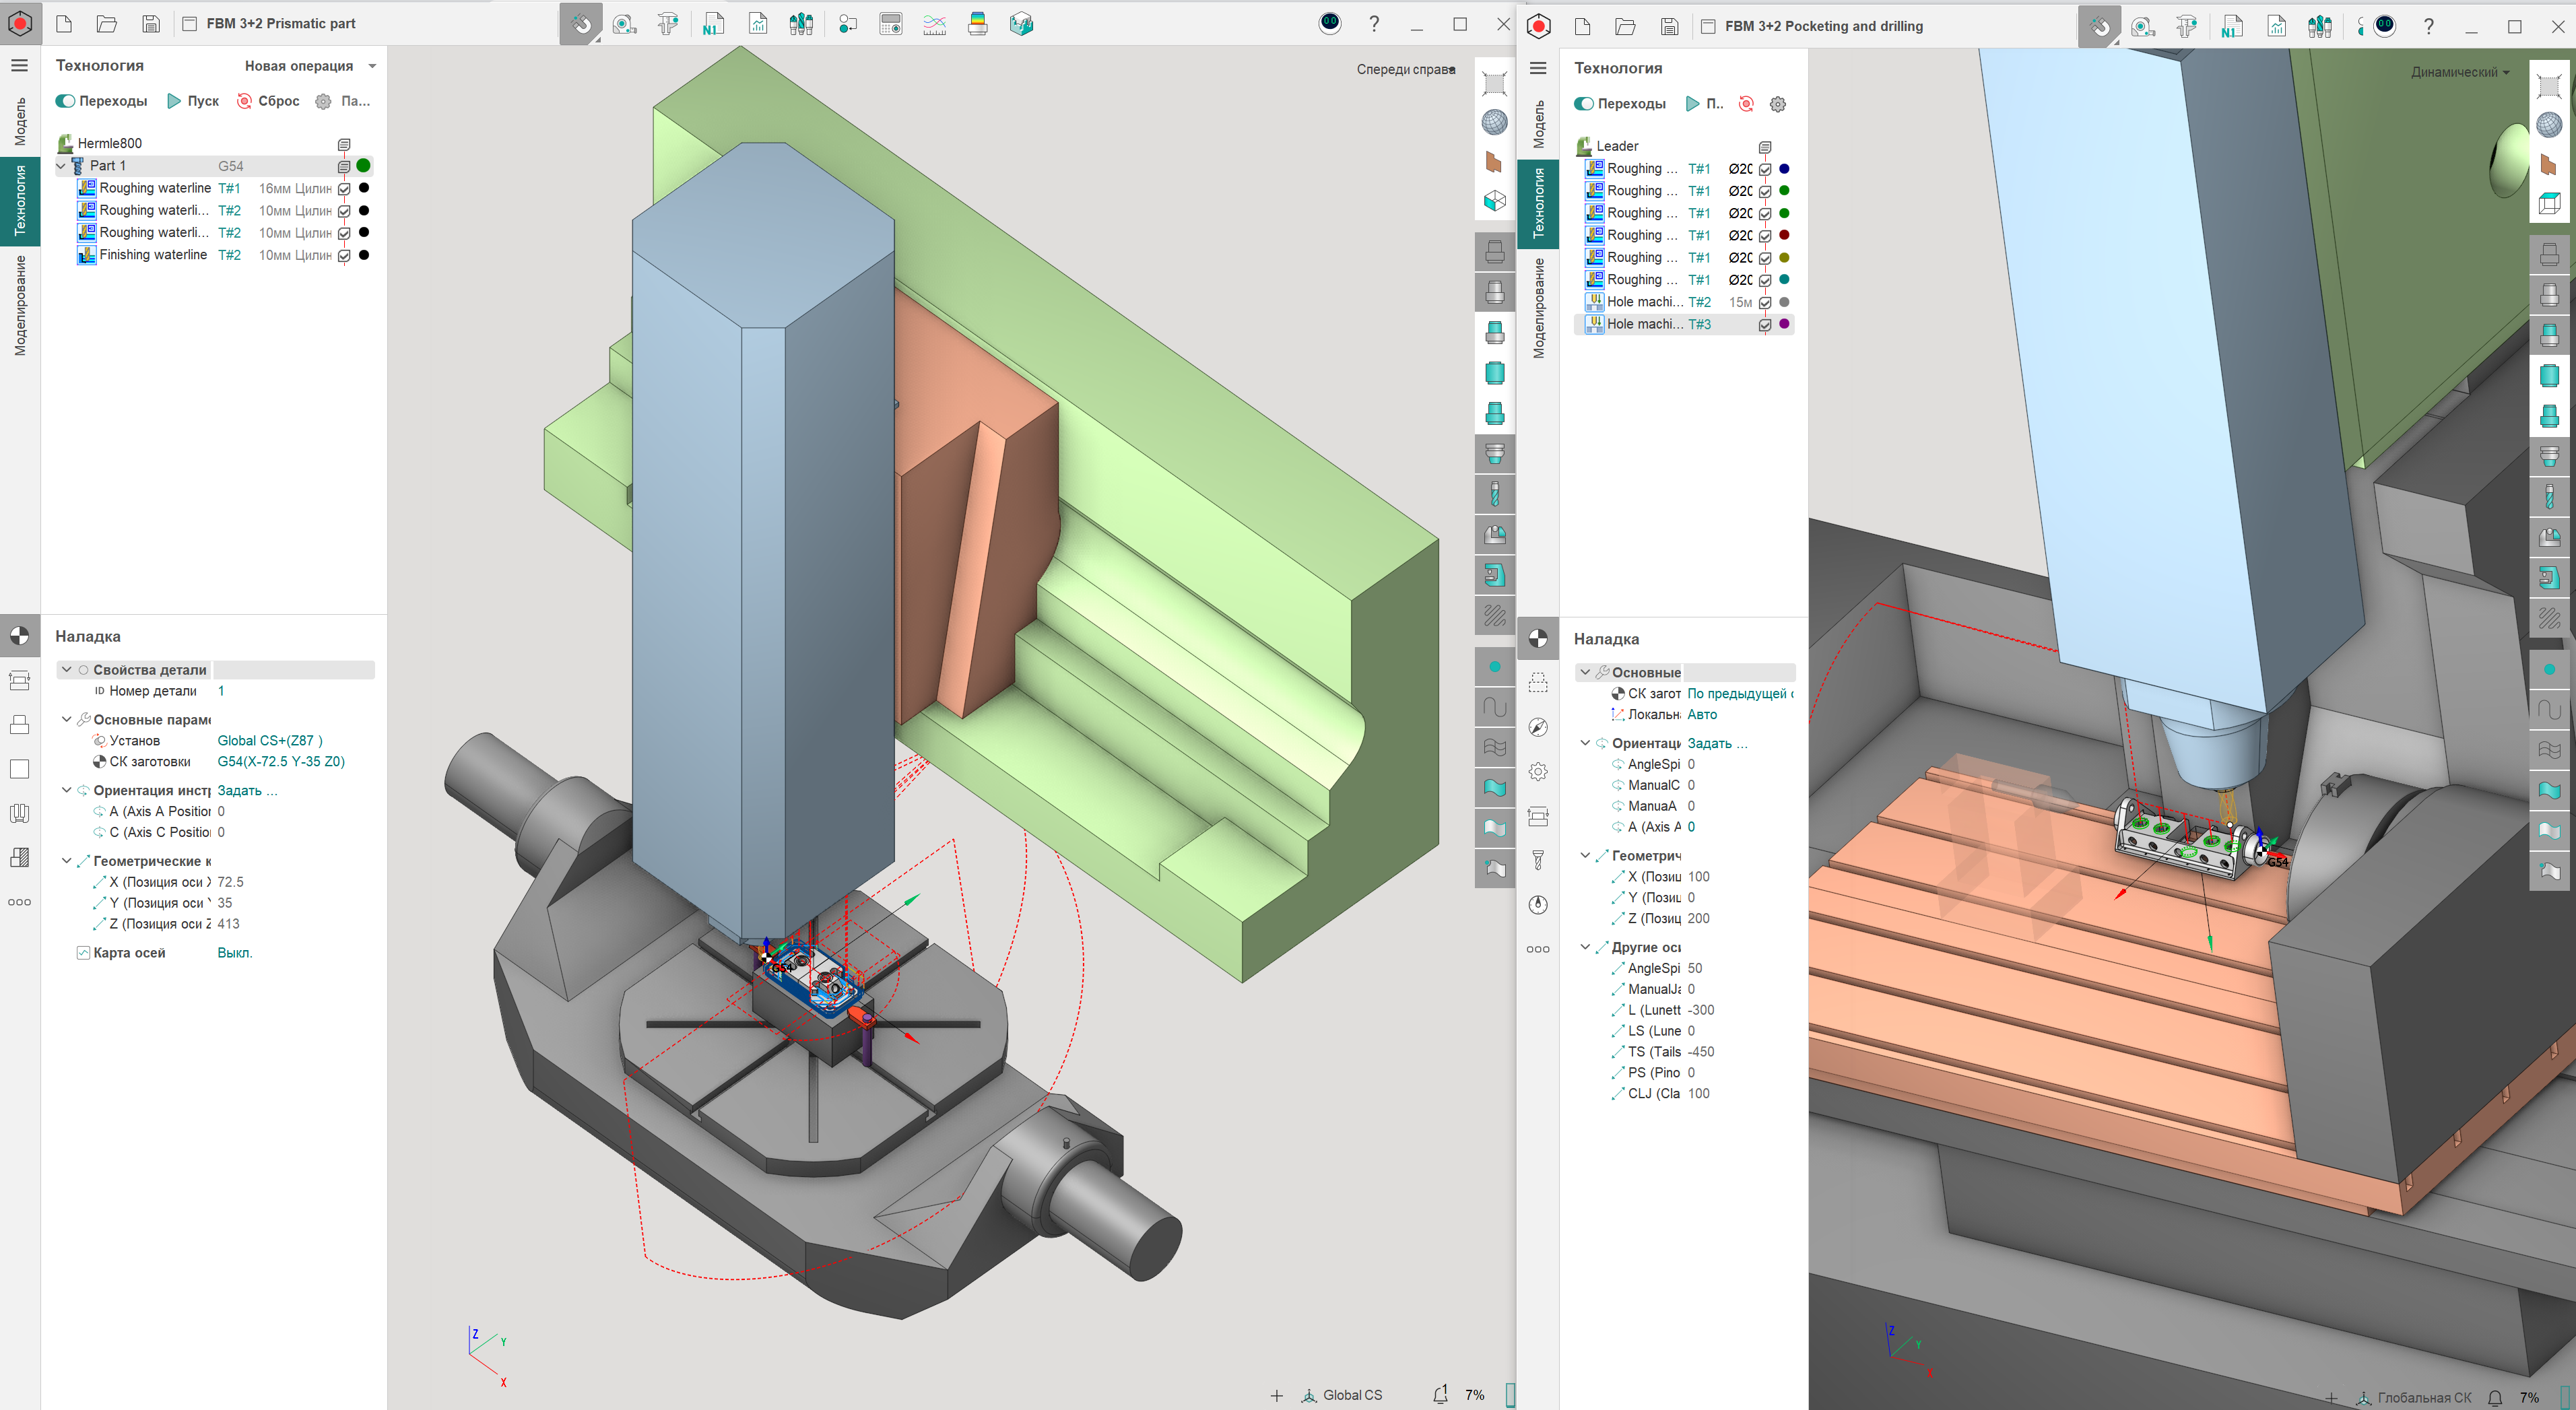Toggle Переходы switch in Prismatic part window

[x=65, y=101]
